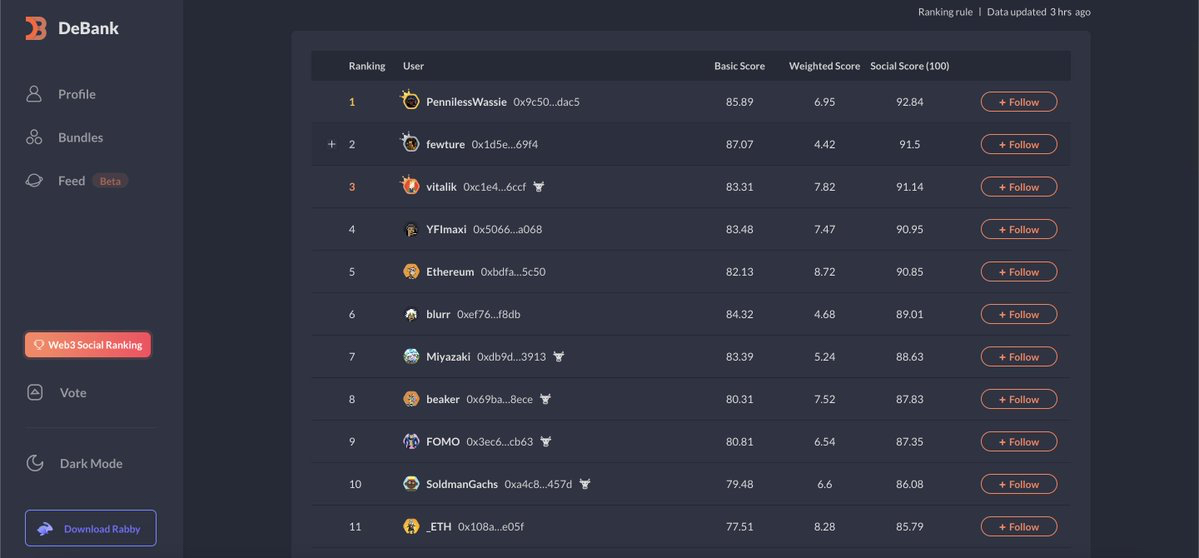The width and height of the screenshot is (1199, 558).
Task: Follow fewture
Action: [1019, 144]
